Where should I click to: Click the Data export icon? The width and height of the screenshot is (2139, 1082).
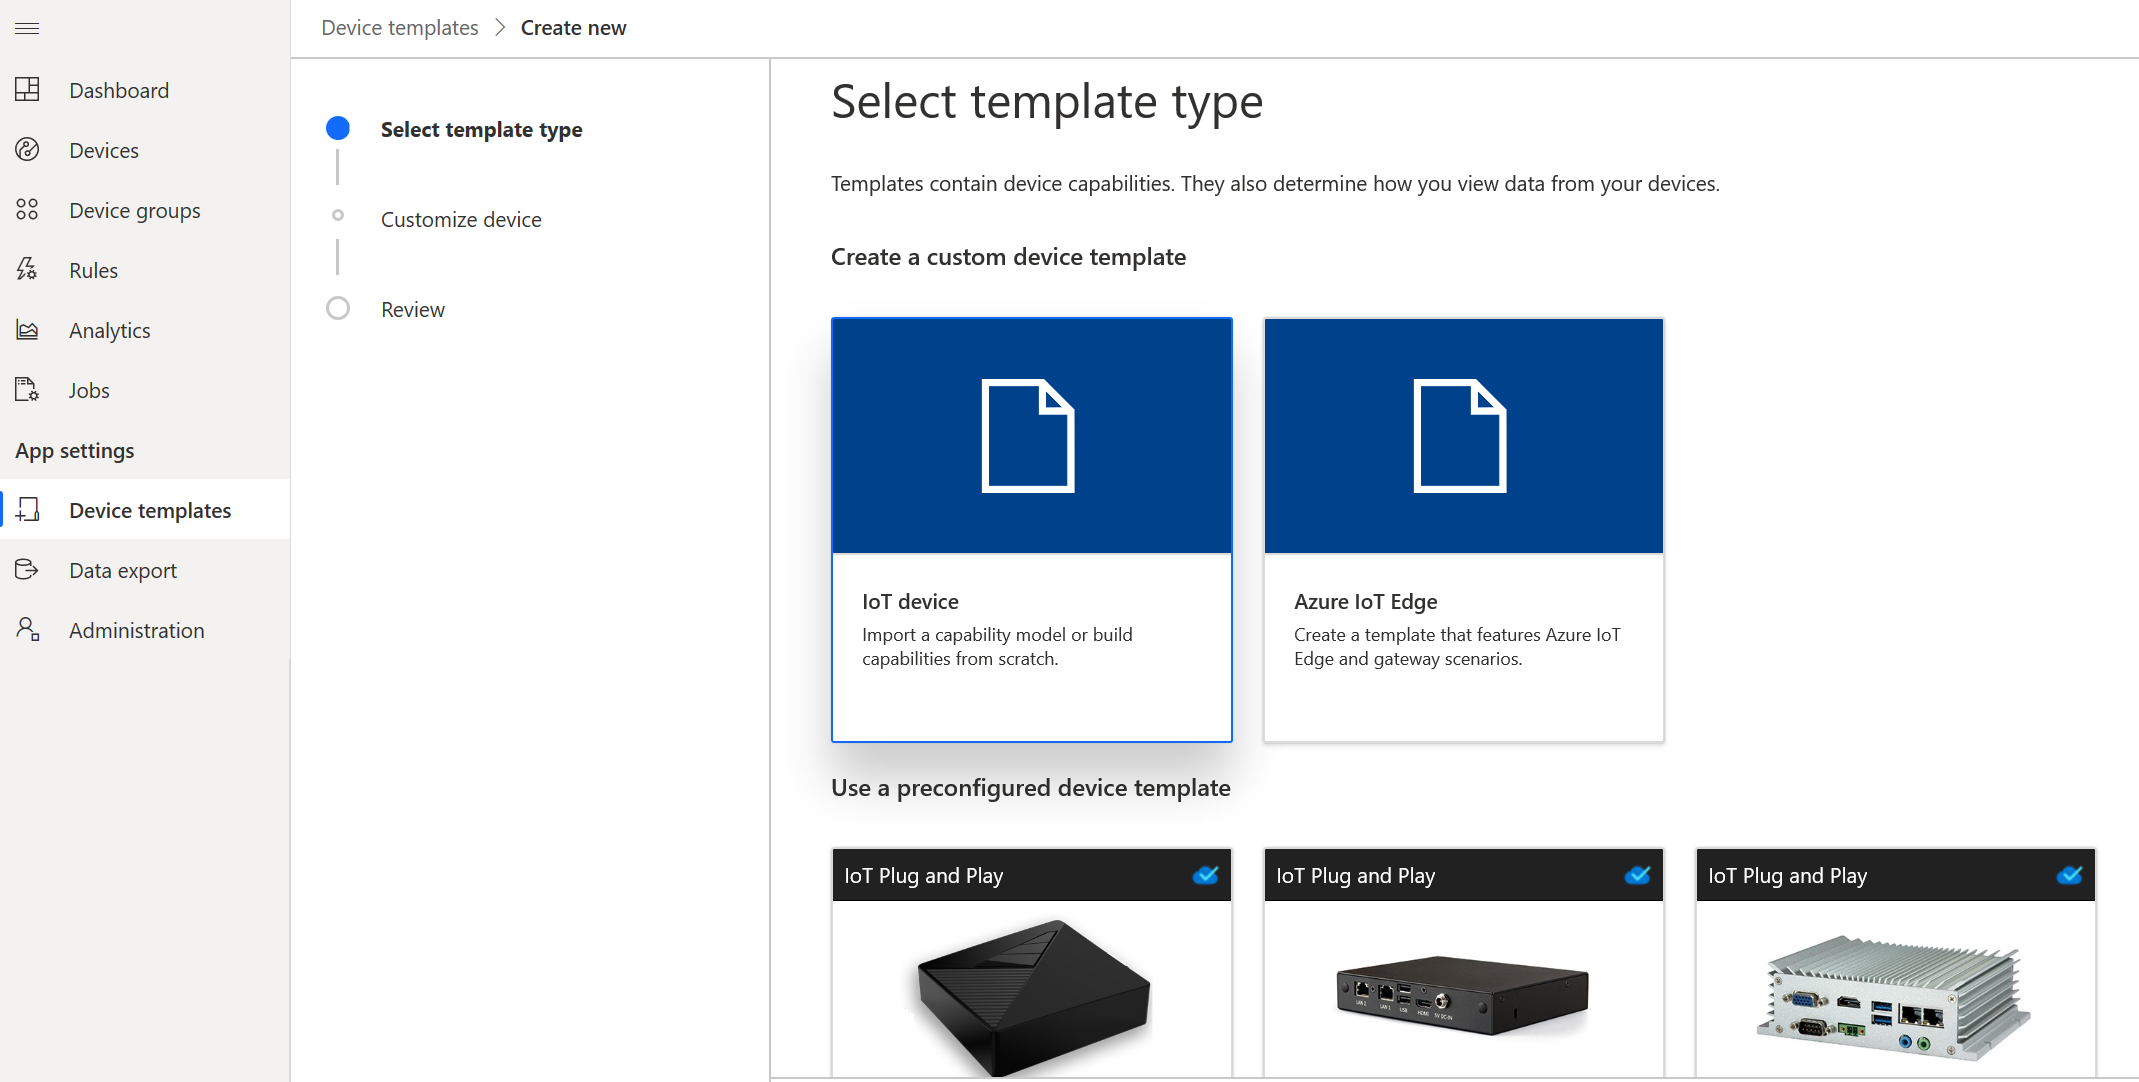pyautogui.click(x=27, y=570)
